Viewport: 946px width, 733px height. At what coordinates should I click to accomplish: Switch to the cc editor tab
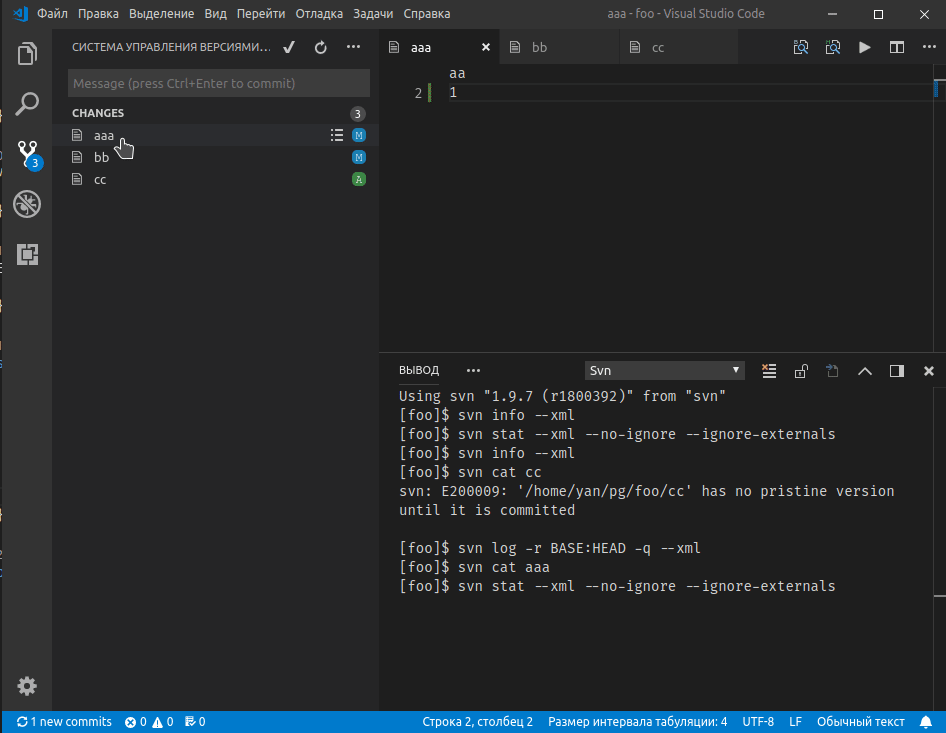pos(679,47)
